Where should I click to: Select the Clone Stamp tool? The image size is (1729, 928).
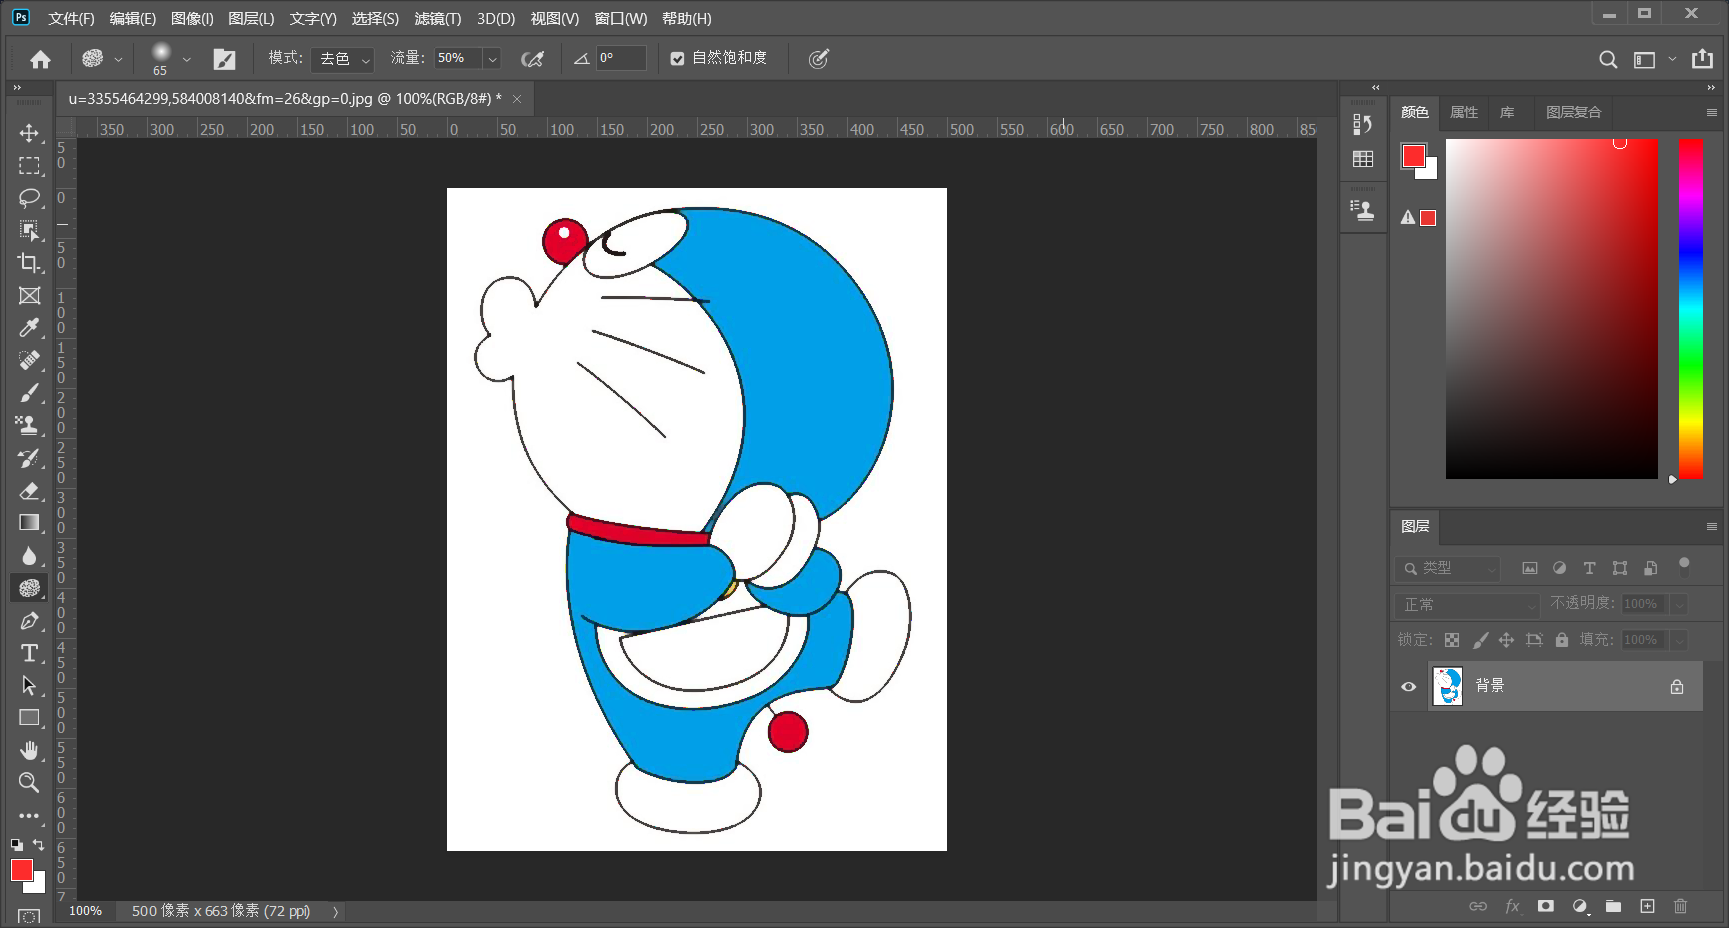tap(29, 425)
